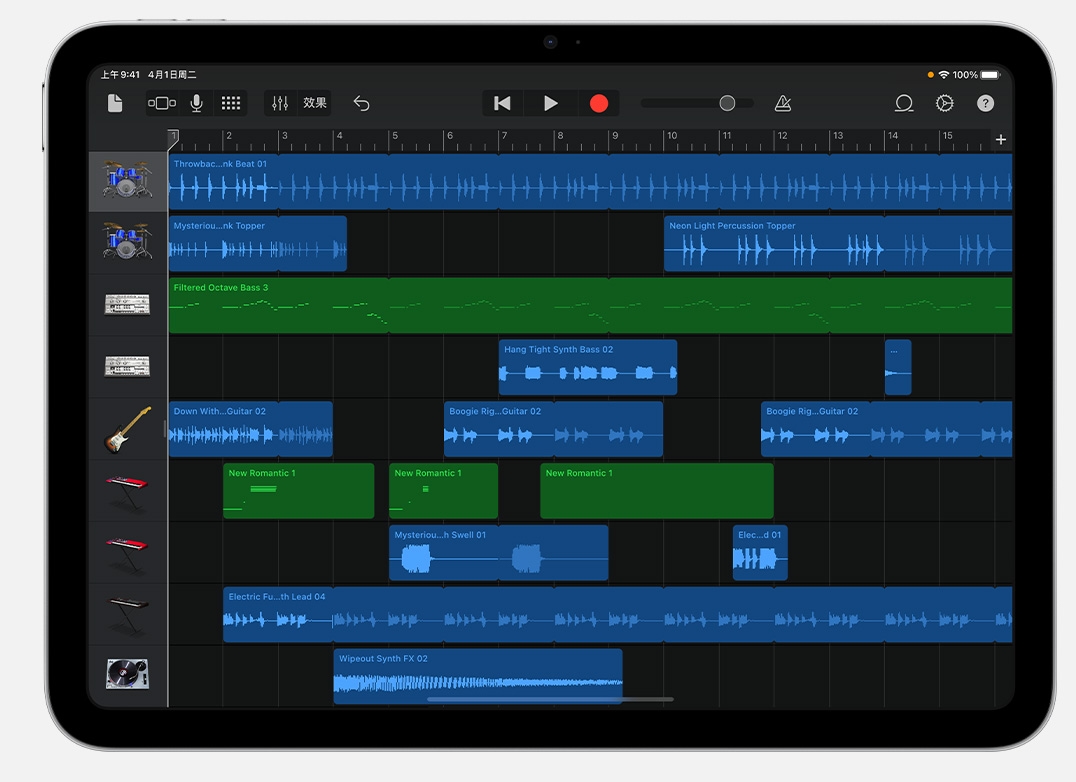Open the 效果 effects panel

[315, 103]
